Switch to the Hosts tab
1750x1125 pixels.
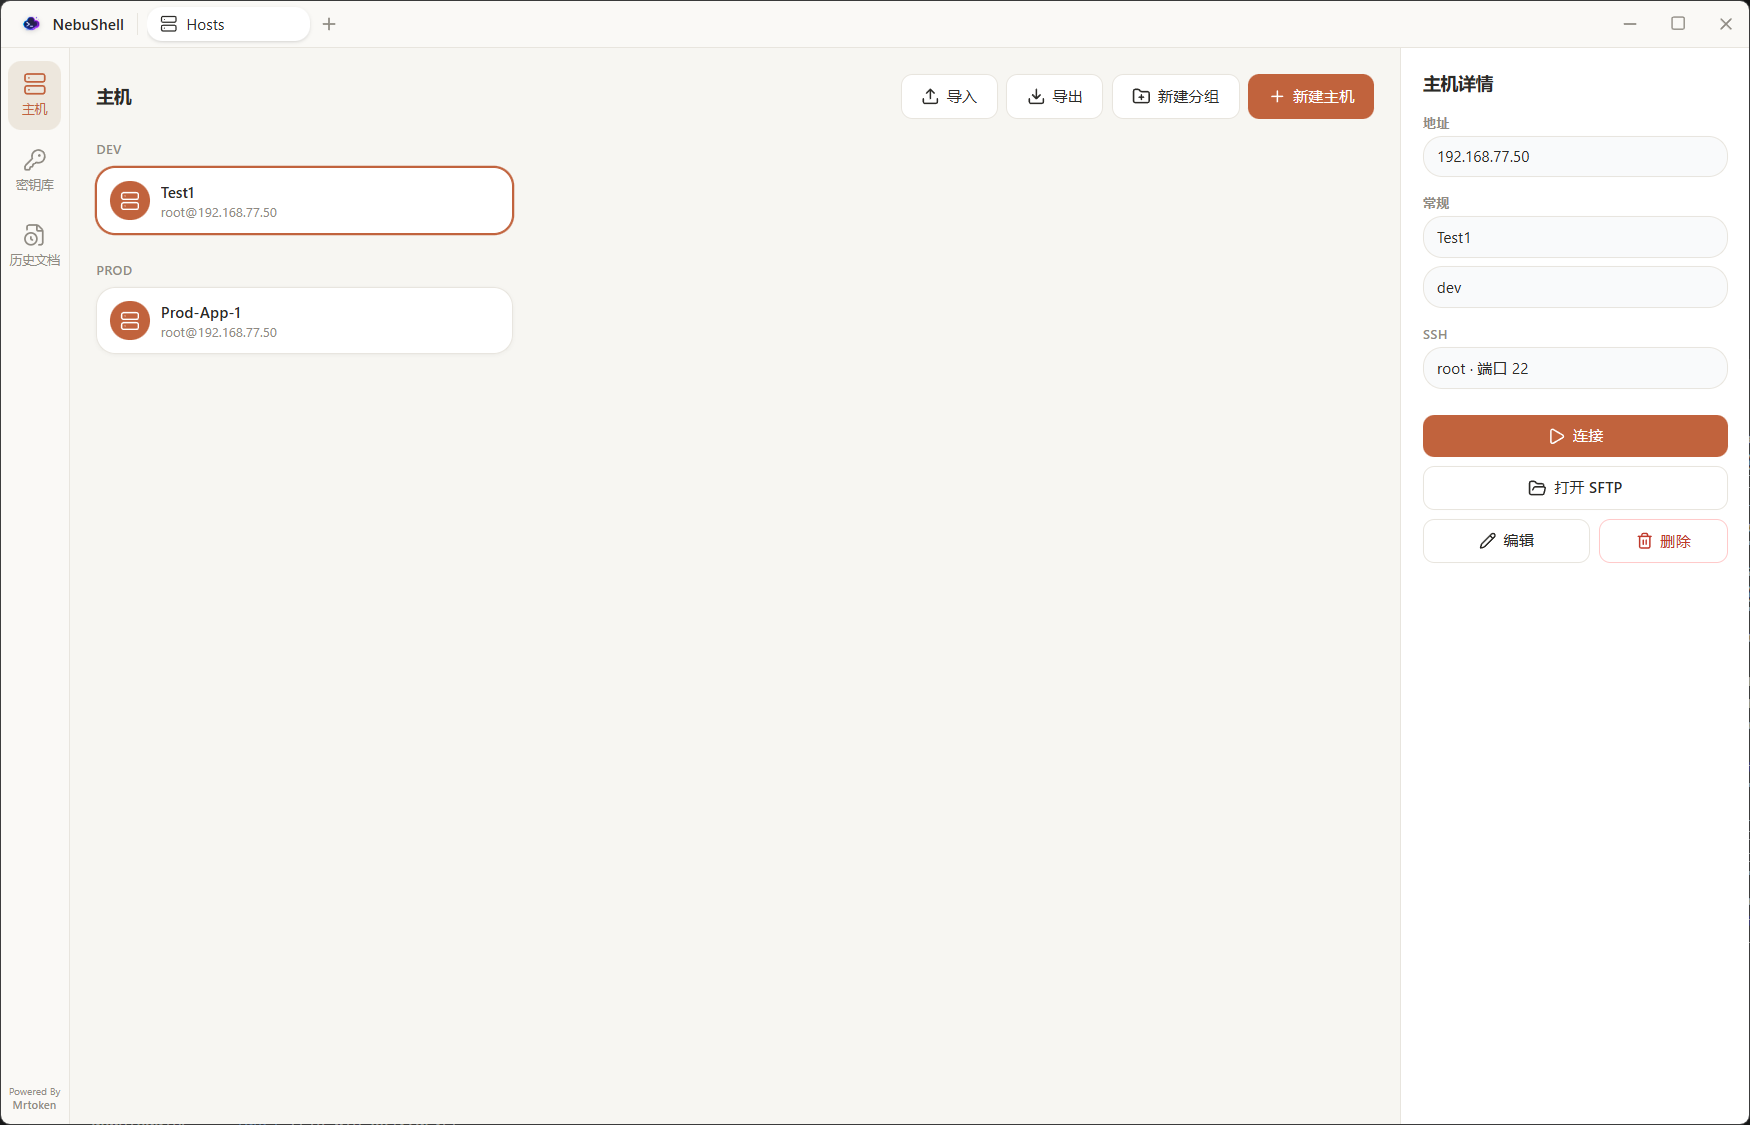point(228,24)
